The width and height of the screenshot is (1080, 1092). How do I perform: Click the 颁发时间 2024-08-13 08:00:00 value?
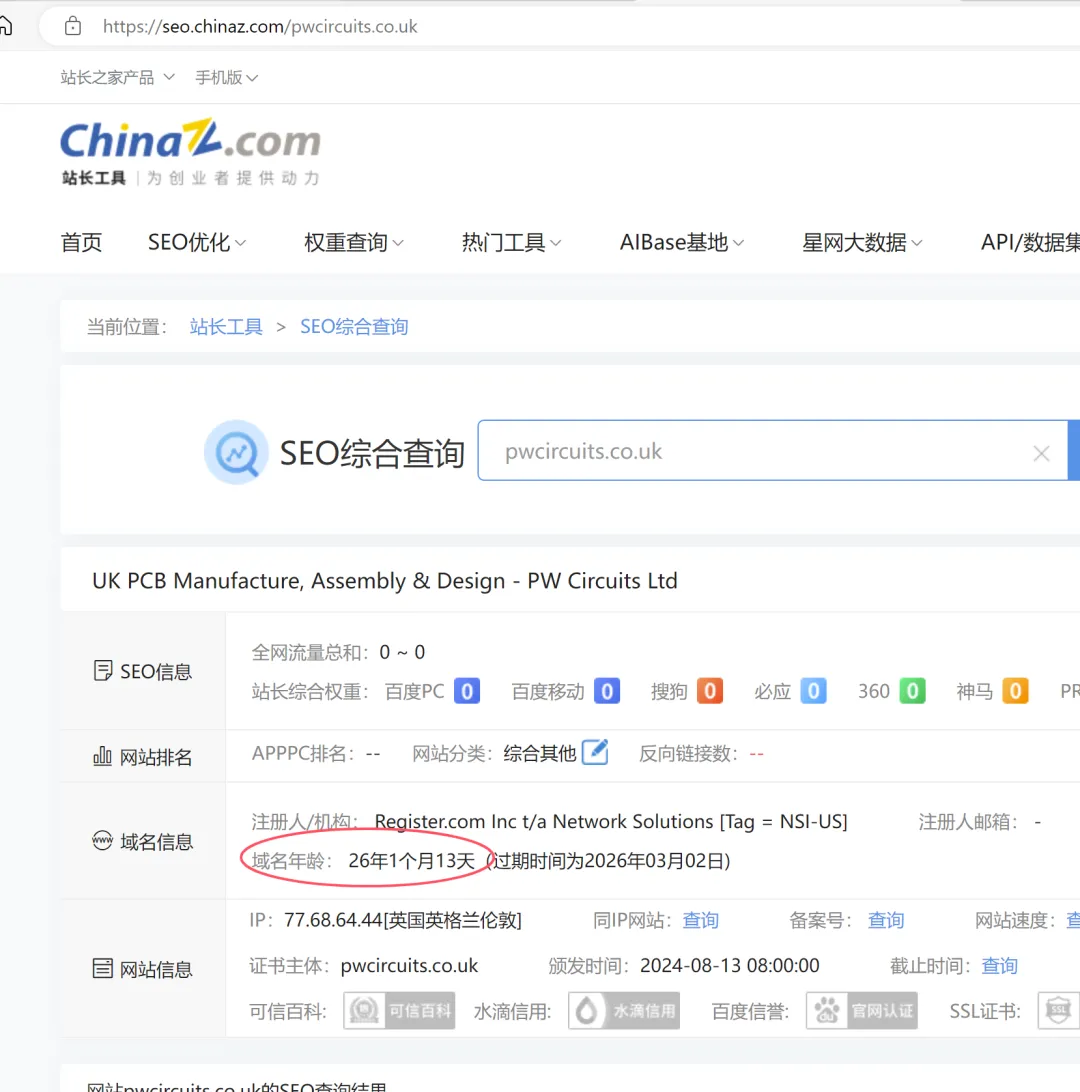730,966
